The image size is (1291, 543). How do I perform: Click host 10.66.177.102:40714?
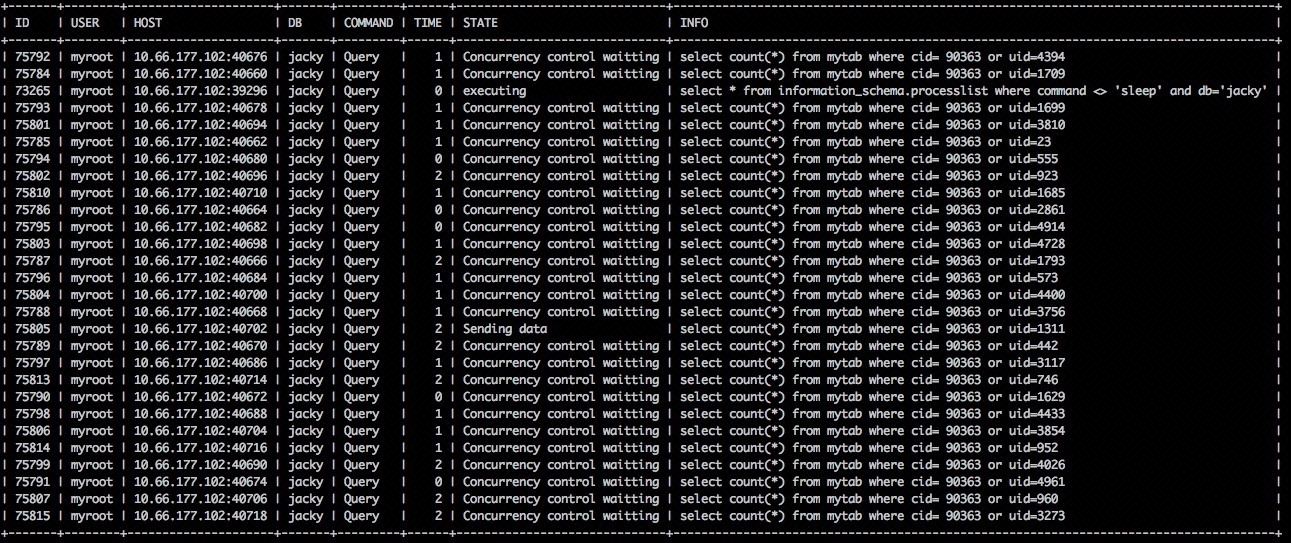click(201, 380)
